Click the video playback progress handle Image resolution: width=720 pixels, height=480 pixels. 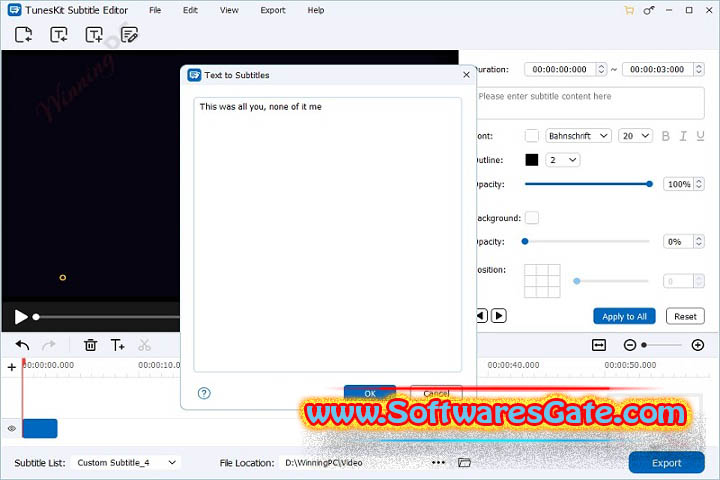point(36,317)
